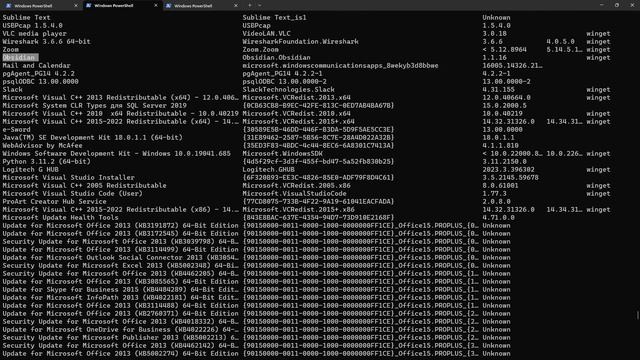640x360 pixels.
Task: Close the first PowerShell tab
Action: coord(76,6)
